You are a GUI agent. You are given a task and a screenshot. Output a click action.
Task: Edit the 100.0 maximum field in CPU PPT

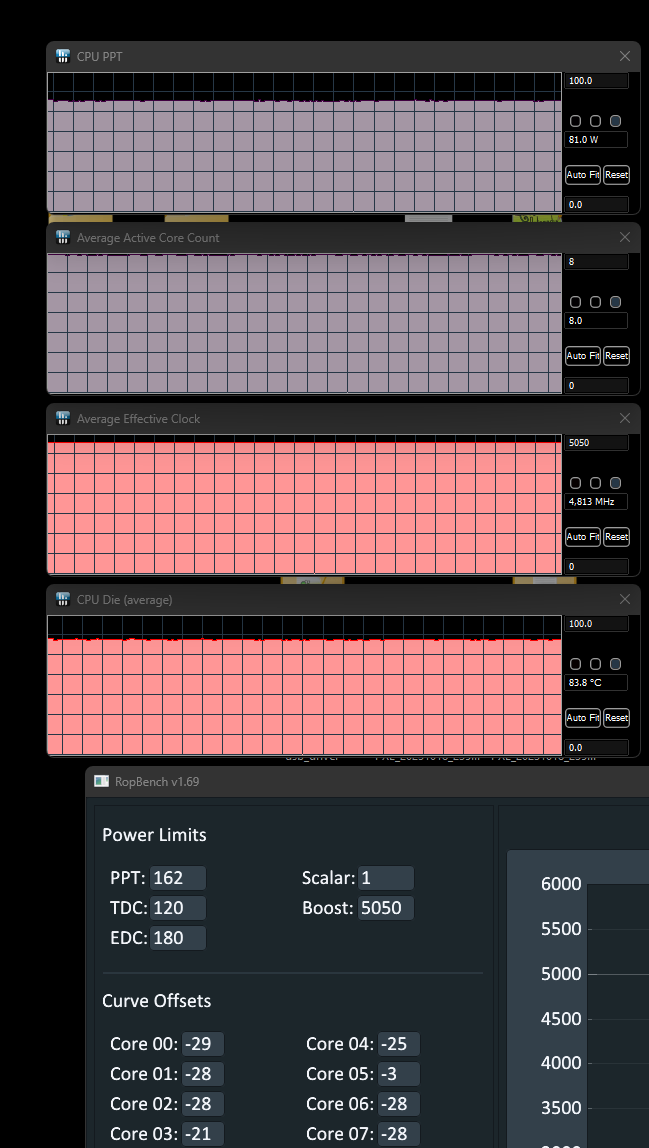click(x=596, y=81)
